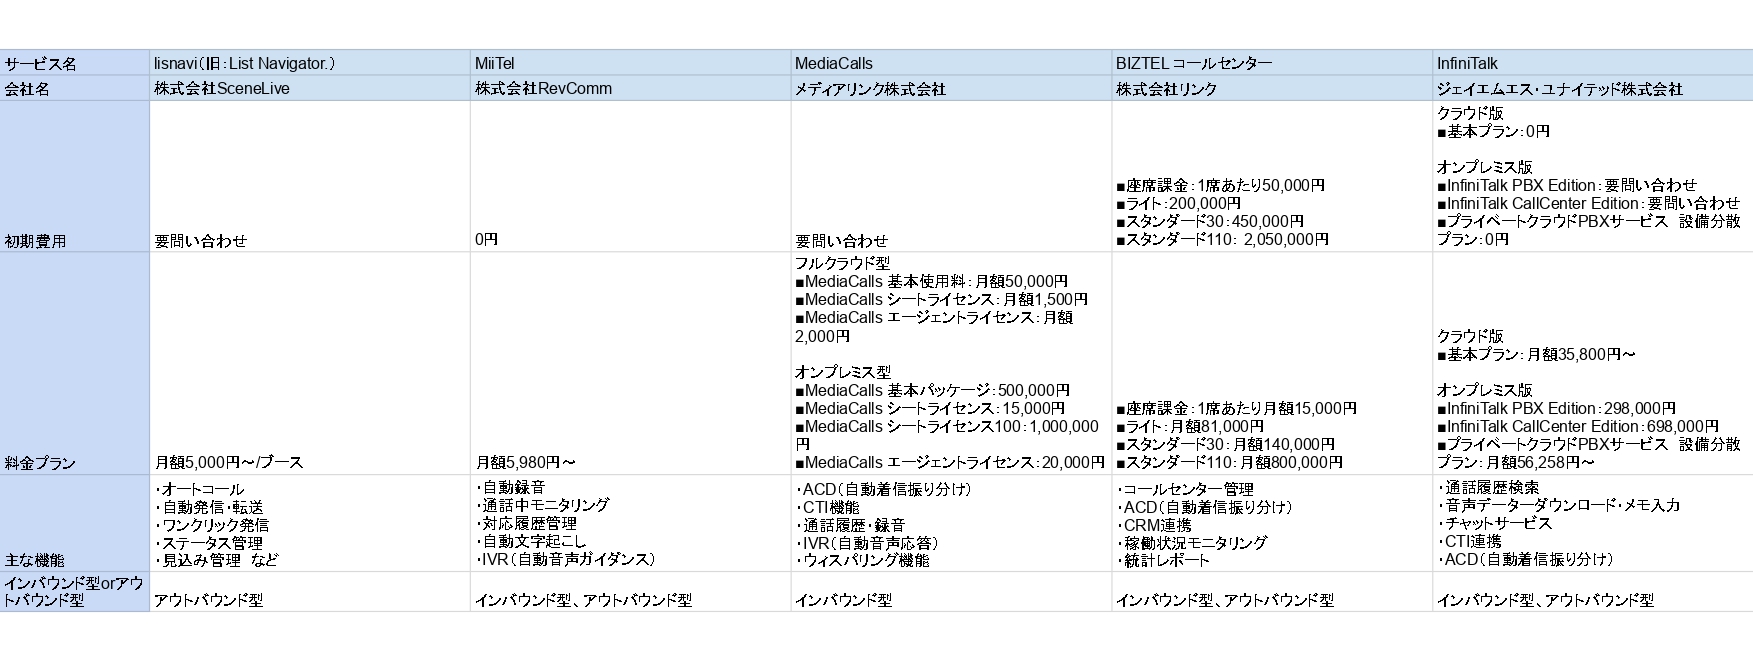Click BIZTEL's pricing cell with 月額800,000円
1753x661 pixels.
pos(1273,363)
